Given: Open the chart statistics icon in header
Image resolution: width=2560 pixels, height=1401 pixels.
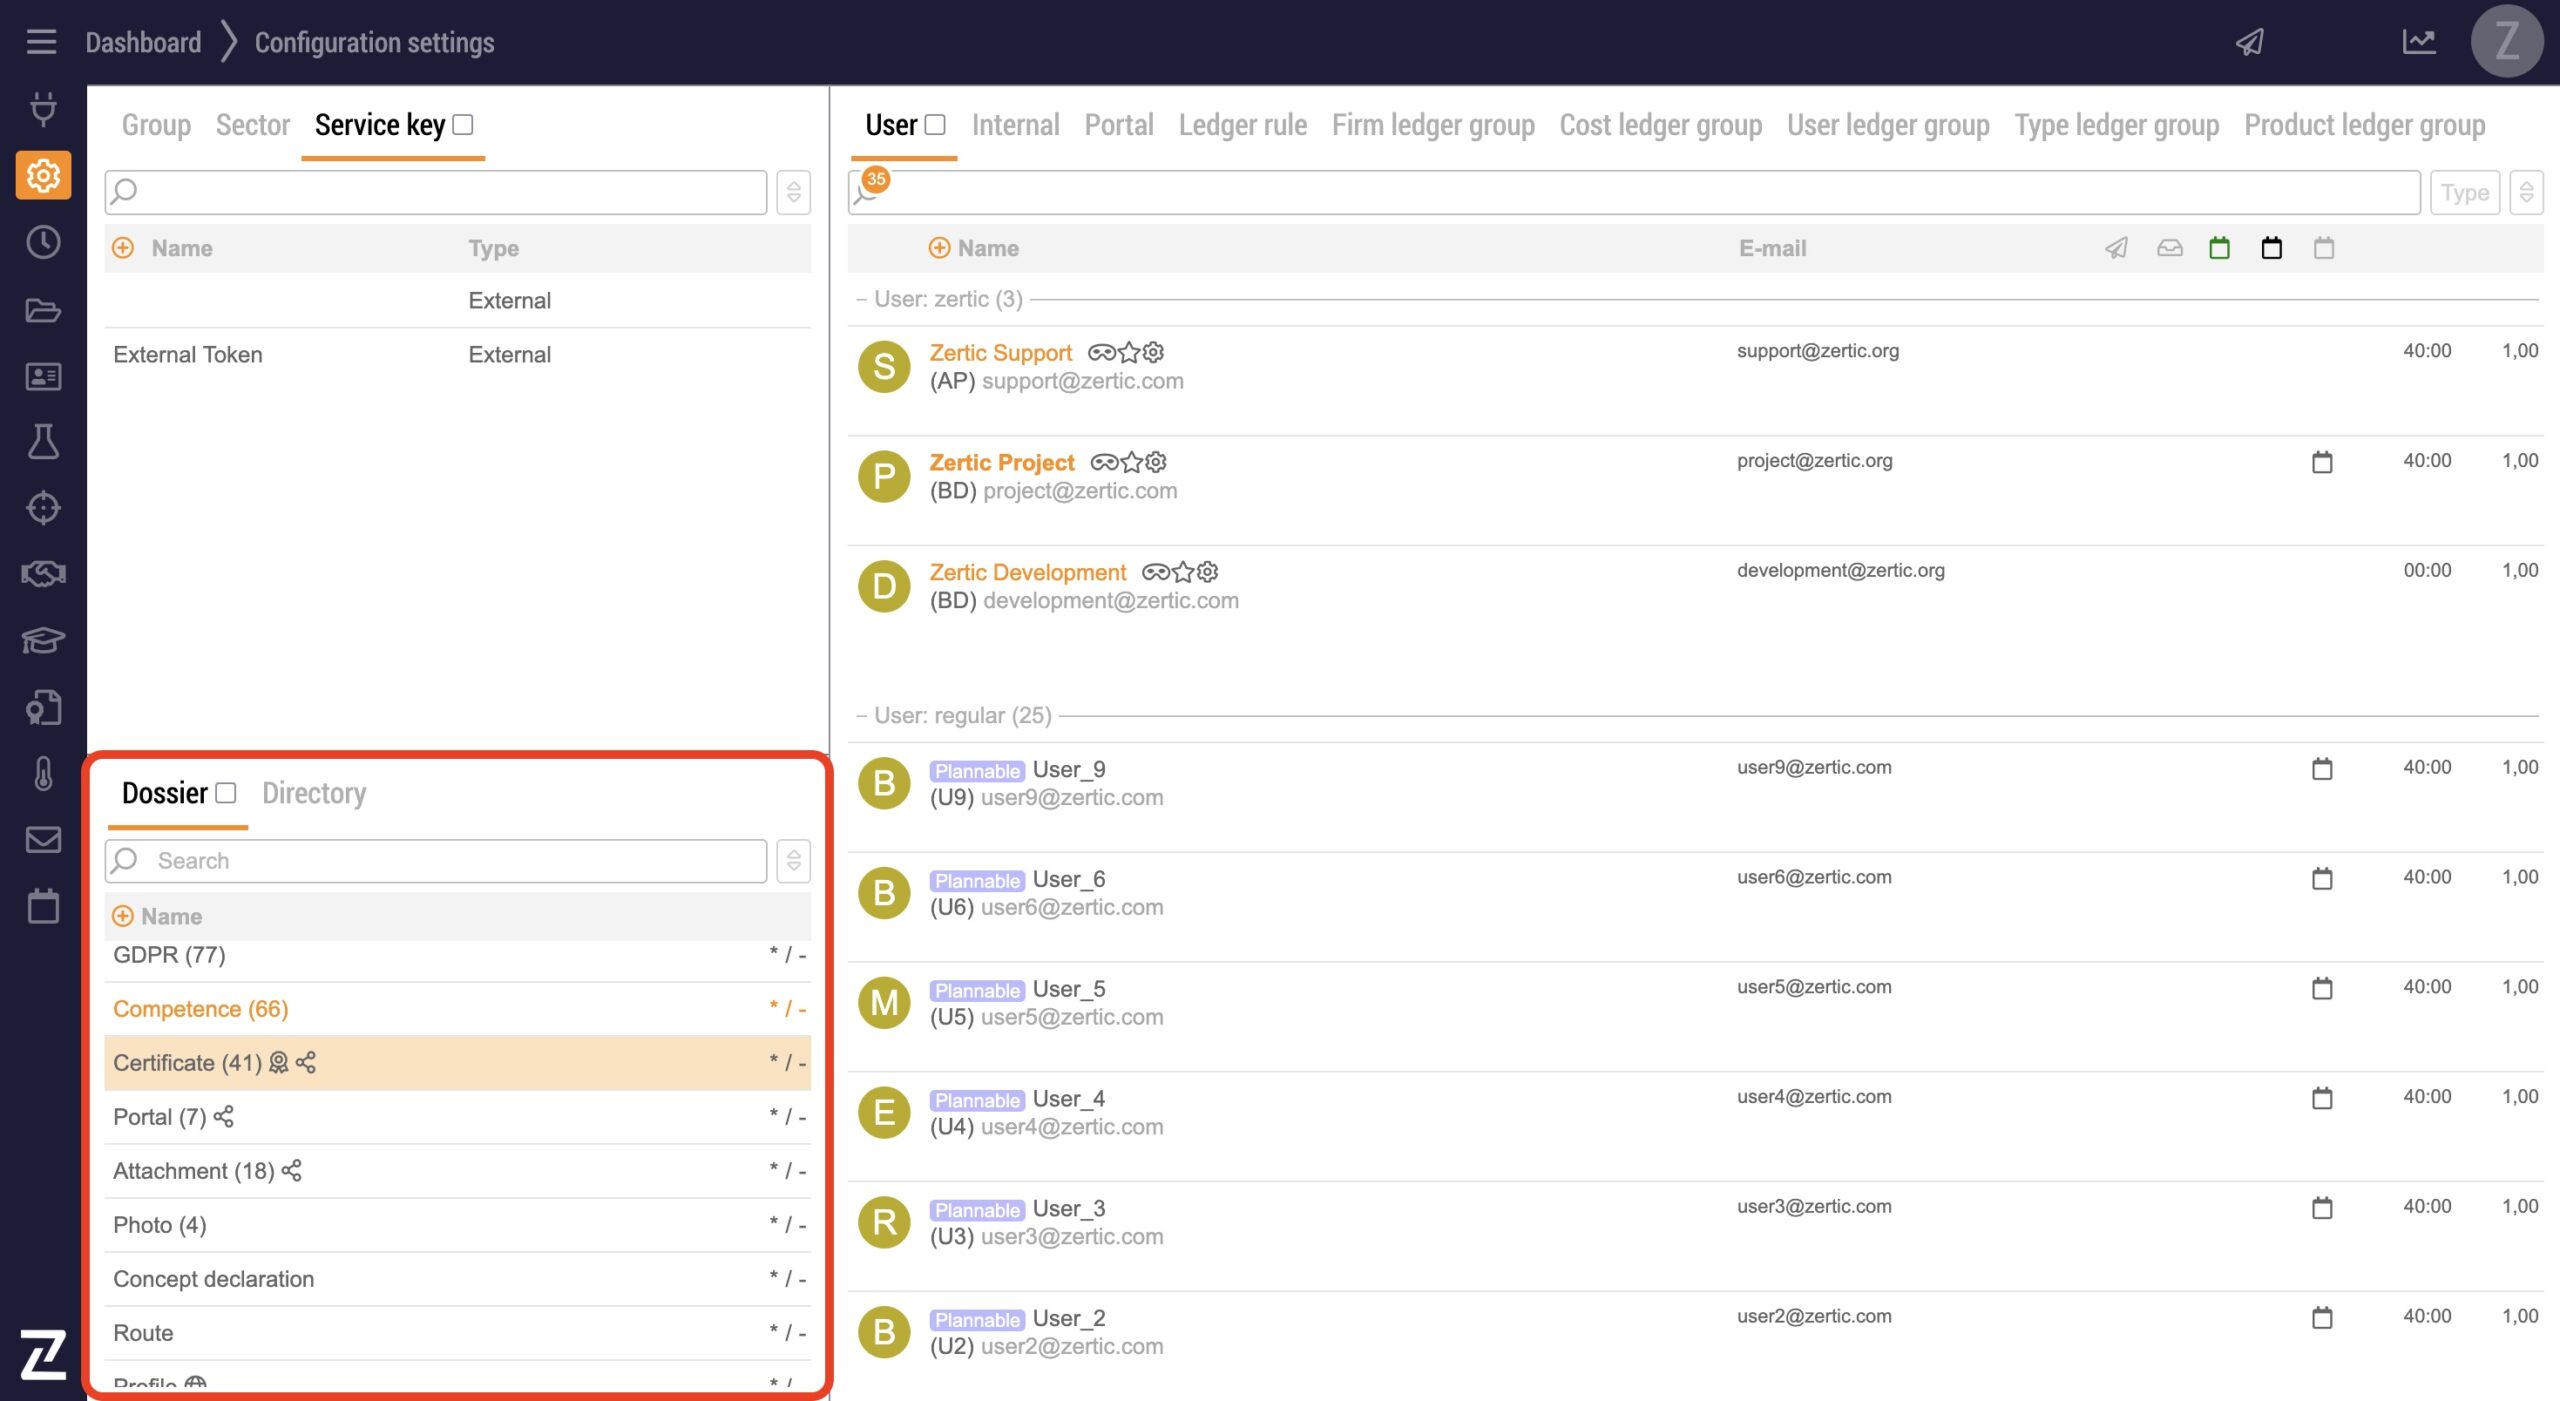Looking at the screenshot, I should coord(2418,42).
